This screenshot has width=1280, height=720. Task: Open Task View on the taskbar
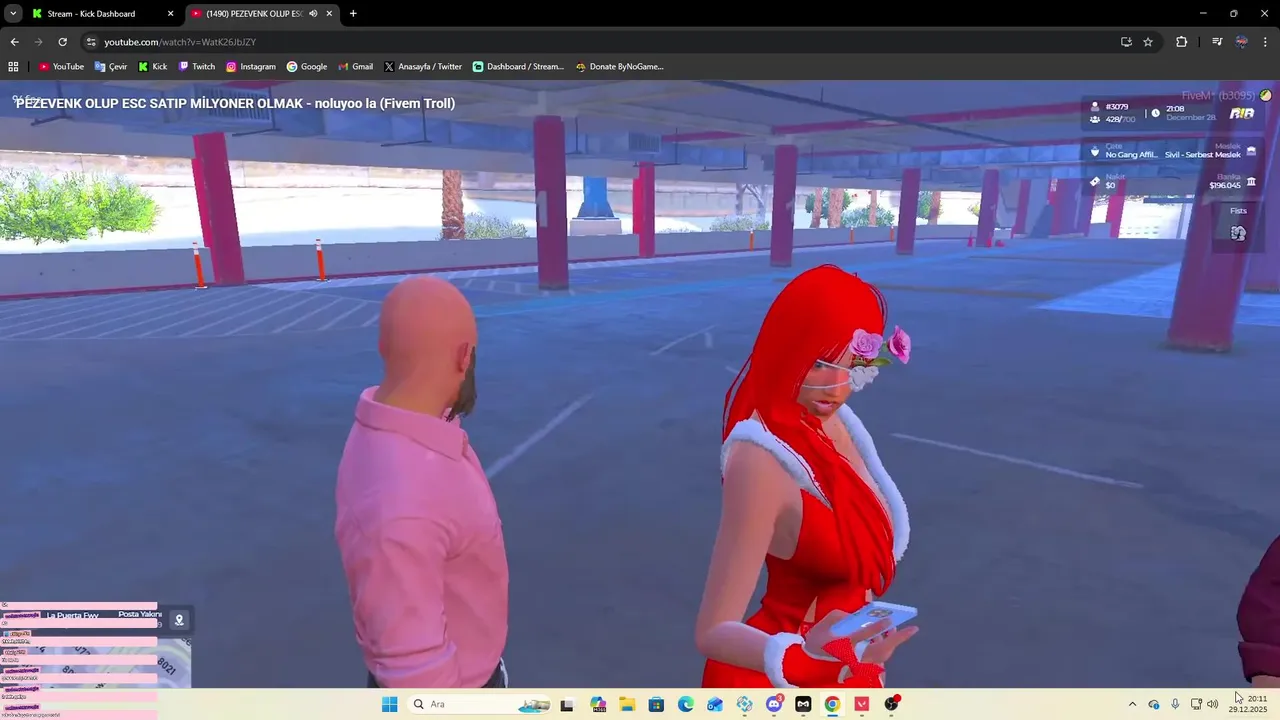point(567,704)
